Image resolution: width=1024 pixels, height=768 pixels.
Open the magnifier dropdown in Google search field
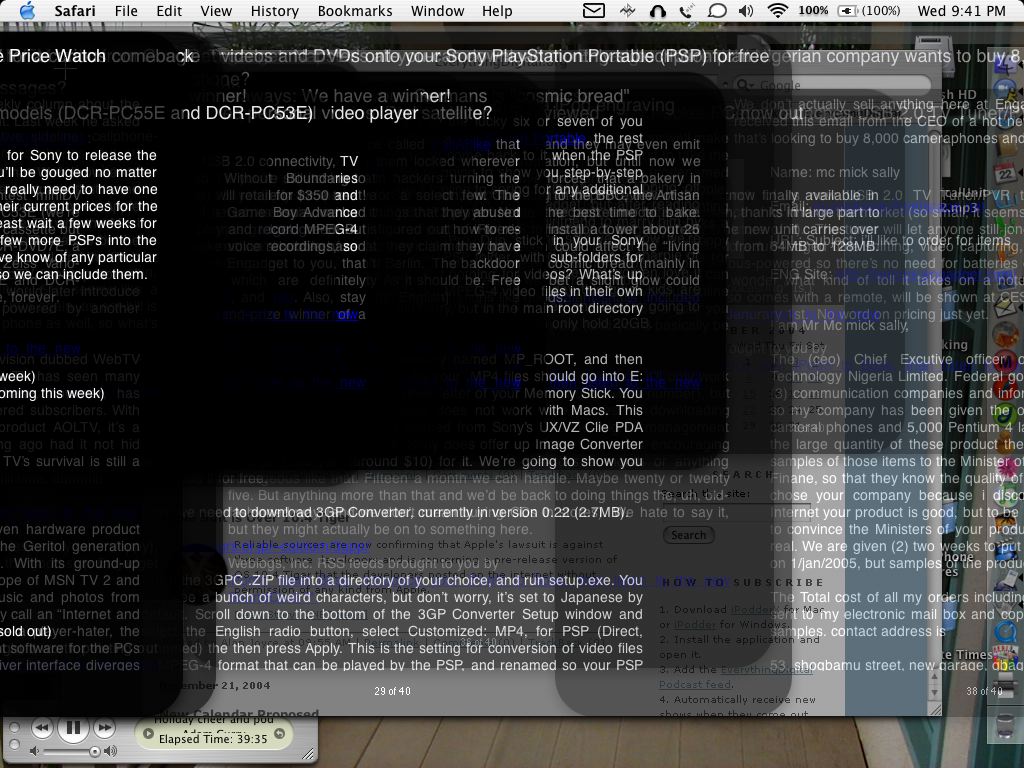click(744, 85)
